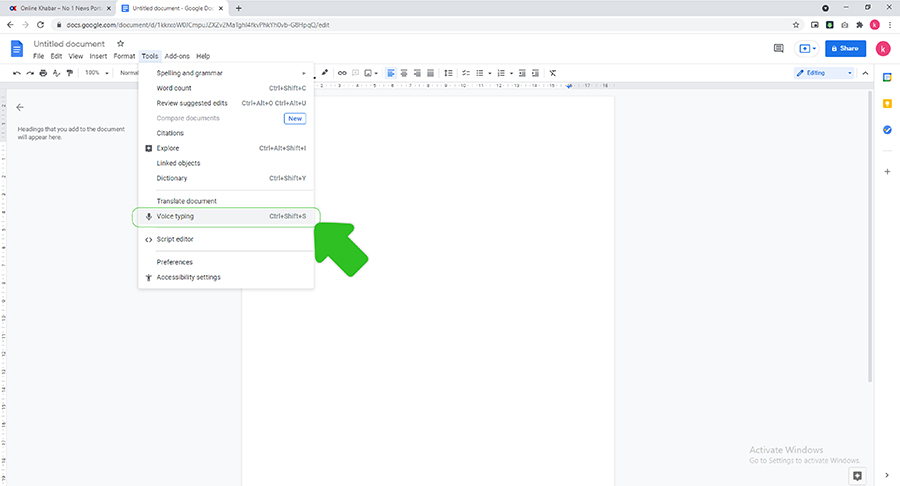Viewport: 900px width, 486px height.
Task: Open the Help menu
Action: pos(203,56)
